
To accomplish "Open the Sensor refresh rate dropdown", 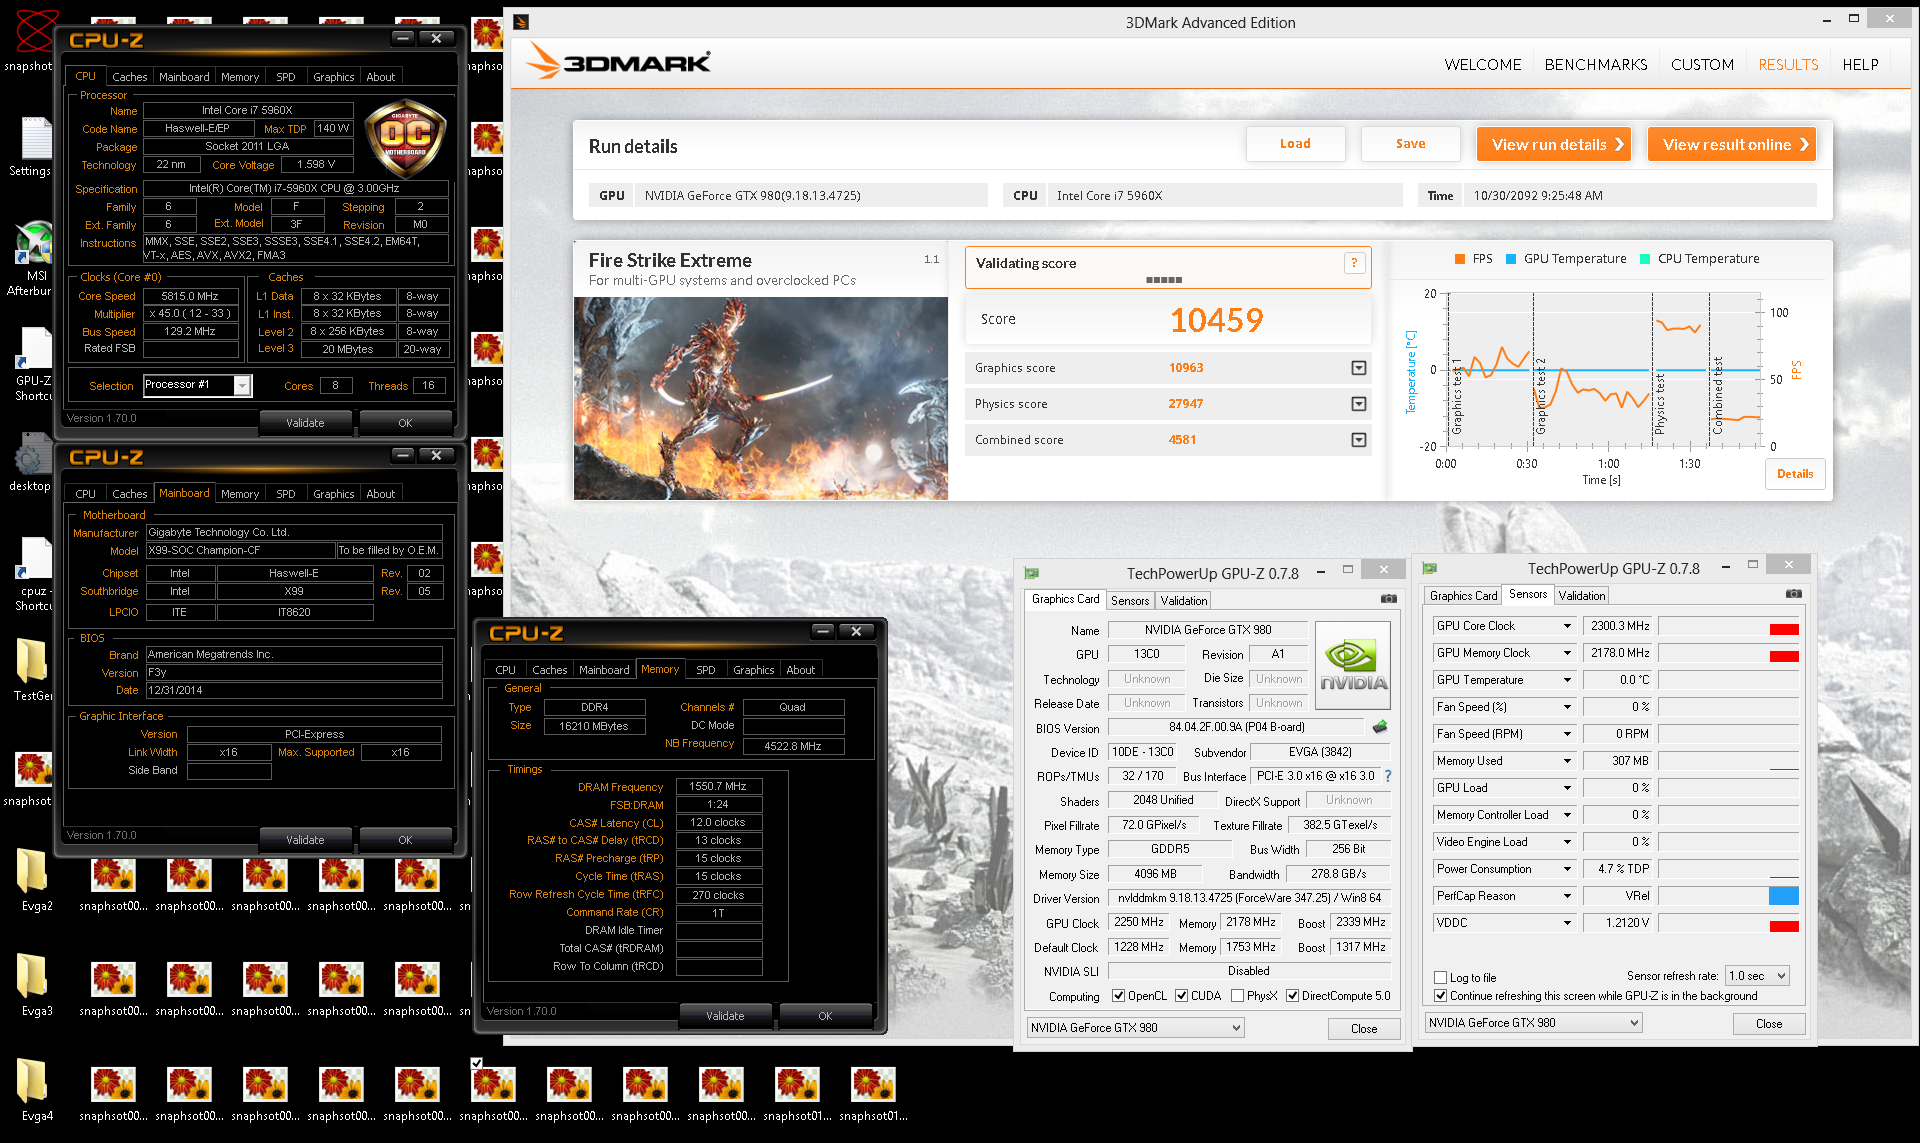I will pyautogui.click(x=1757, y=976).
